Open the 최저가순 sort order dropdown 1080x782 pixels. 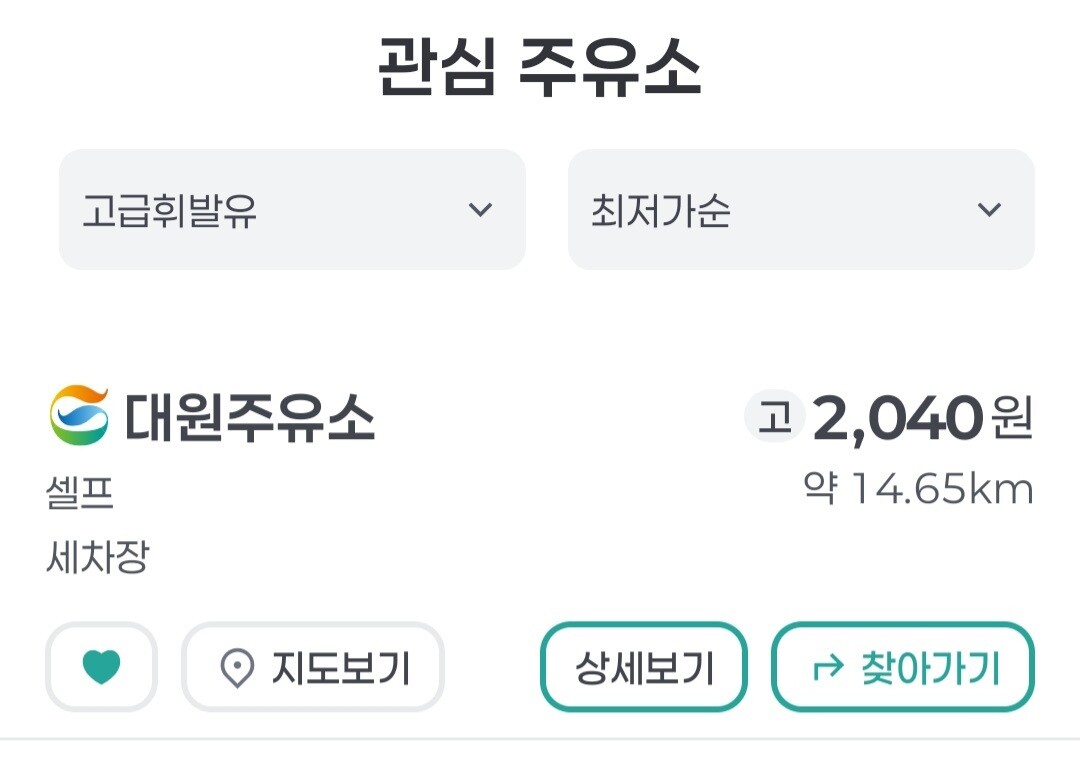click(x=801, y=210)
